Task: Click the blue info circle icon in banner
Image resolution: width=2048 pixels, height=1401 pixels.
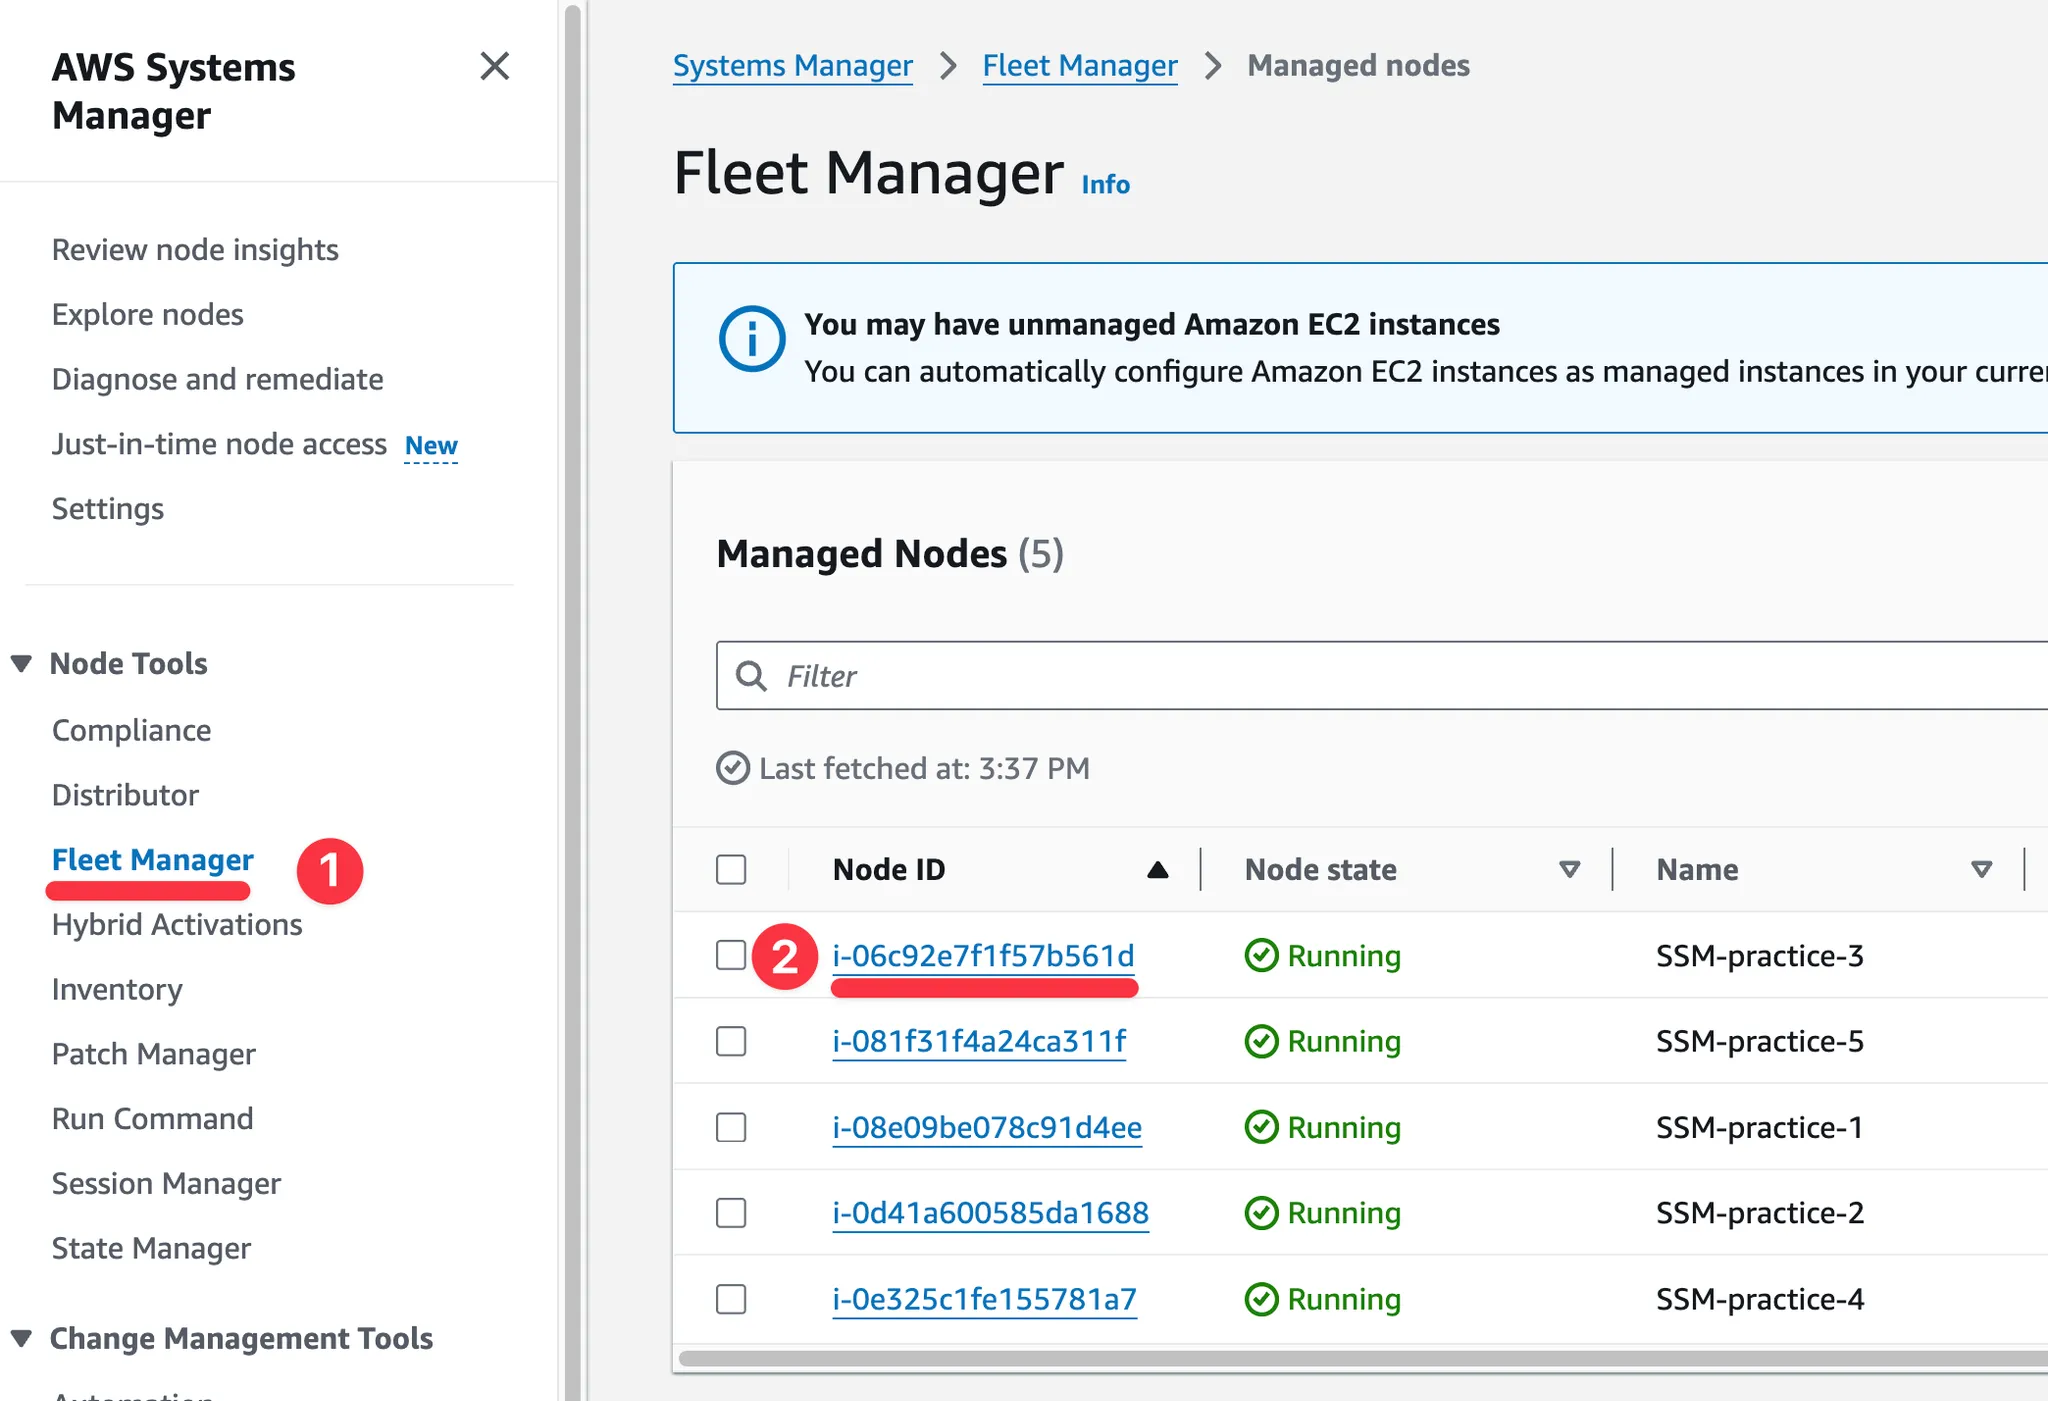Action: coord(751,339)
